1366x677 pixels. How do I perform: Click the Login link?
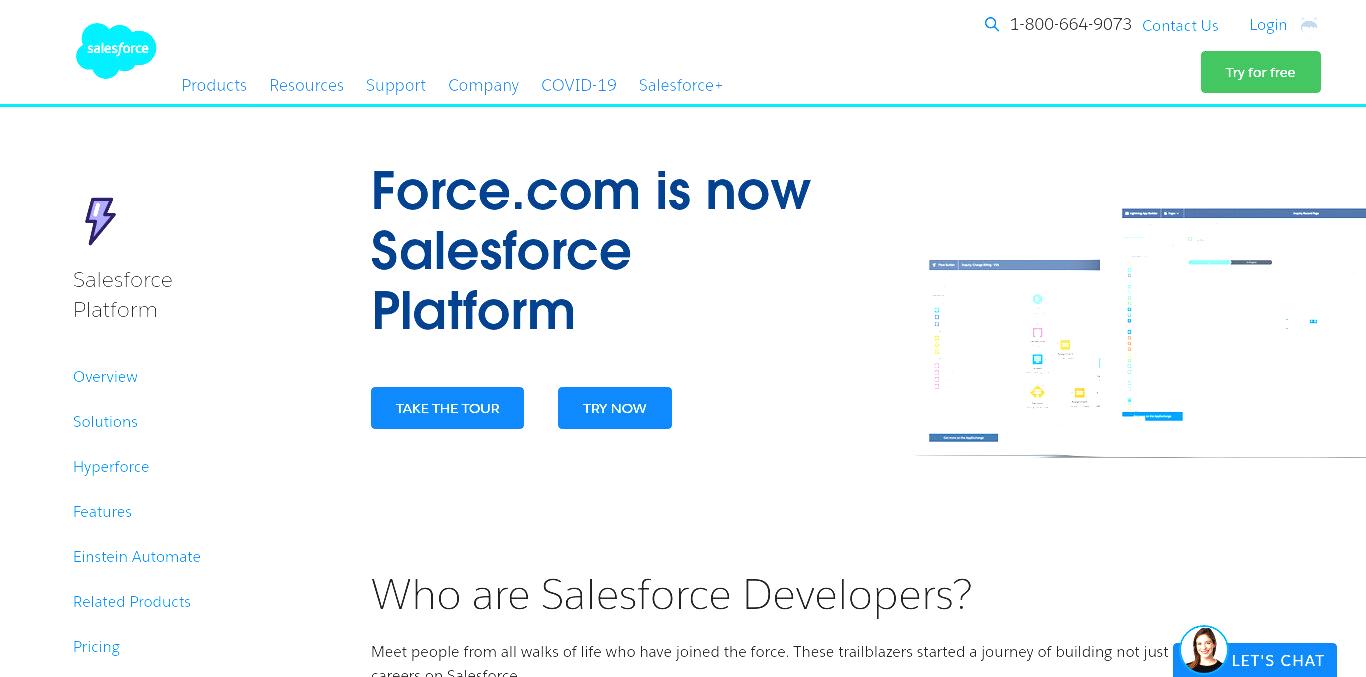[x=1268, y=25]
